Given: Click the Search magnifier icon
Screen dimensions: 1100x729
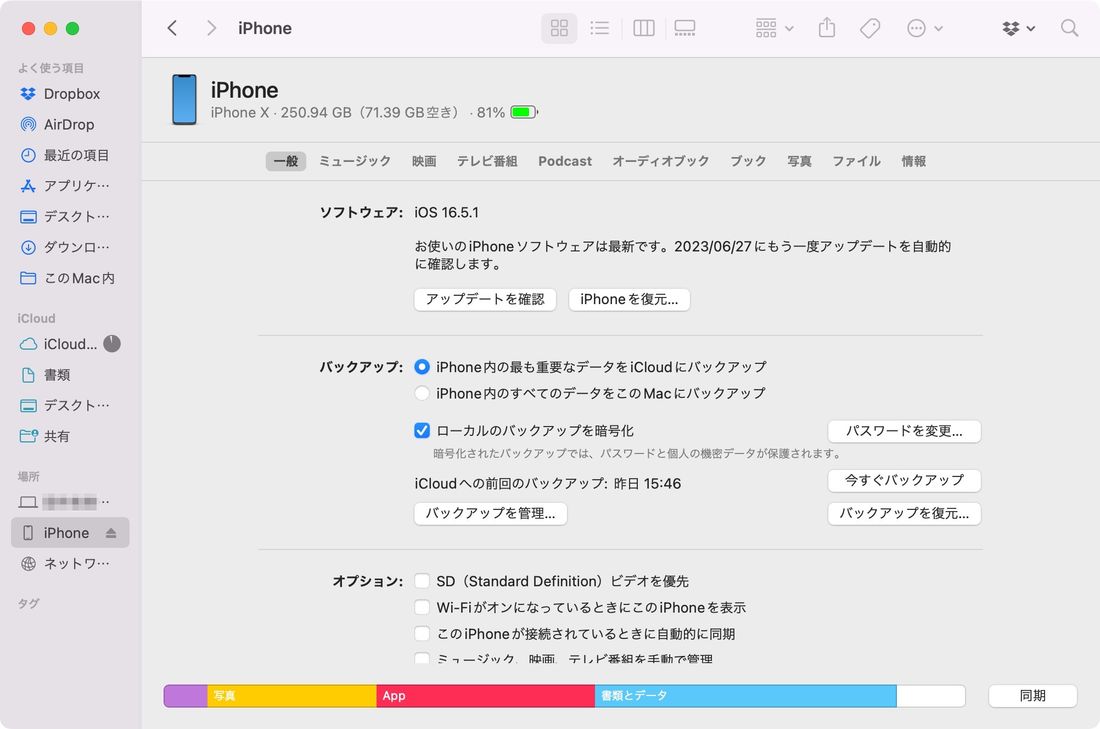Looking at the screenshot, I should click(x=1069, y=28).
